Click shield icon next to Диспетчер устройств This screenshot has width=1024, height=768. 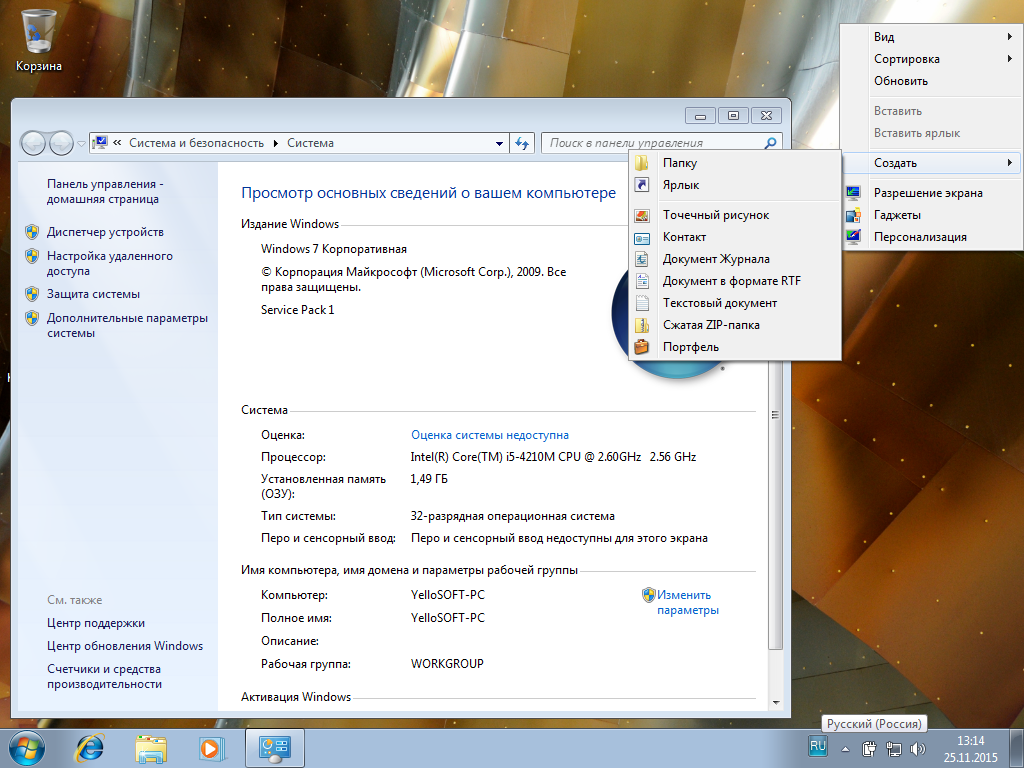click(32, 232)
